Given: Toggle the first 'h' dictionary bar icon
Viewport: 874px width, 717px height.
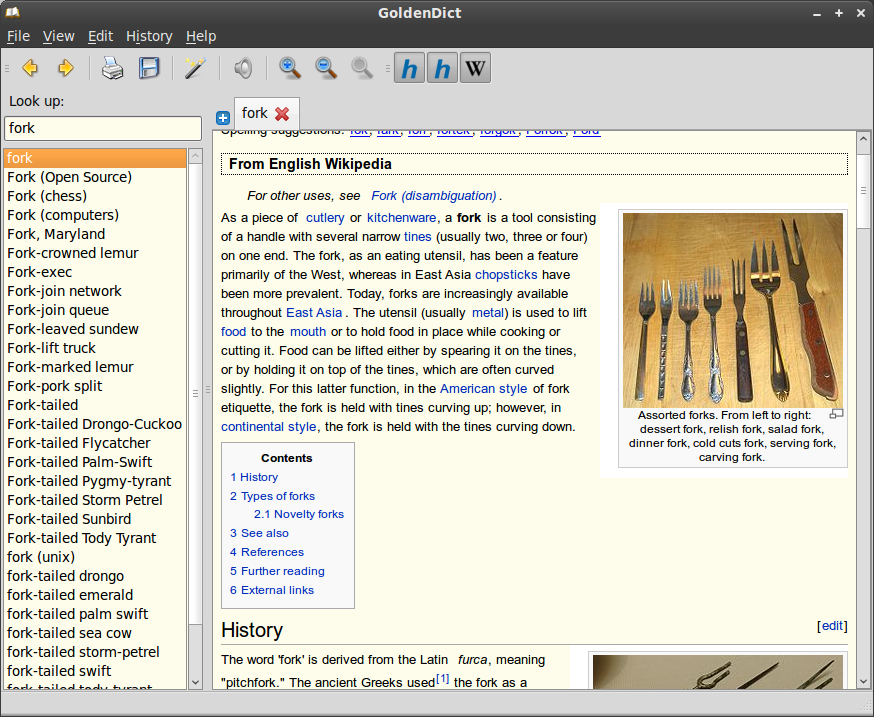Looking at the screenshot, I should point(409,68).
